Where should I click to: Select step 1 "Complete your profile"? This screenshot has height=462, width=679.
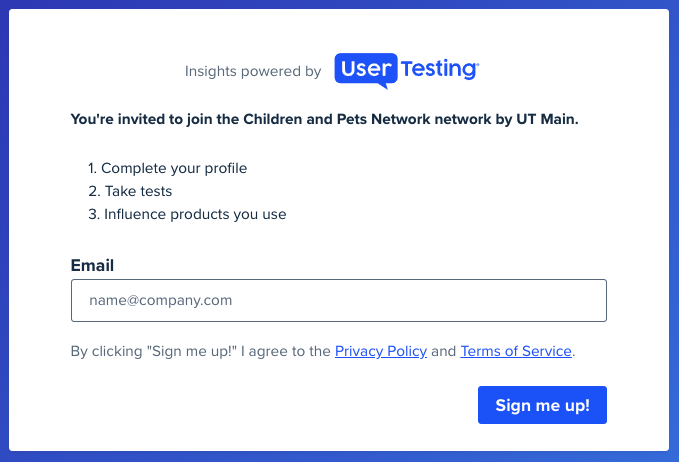[167, 168]
